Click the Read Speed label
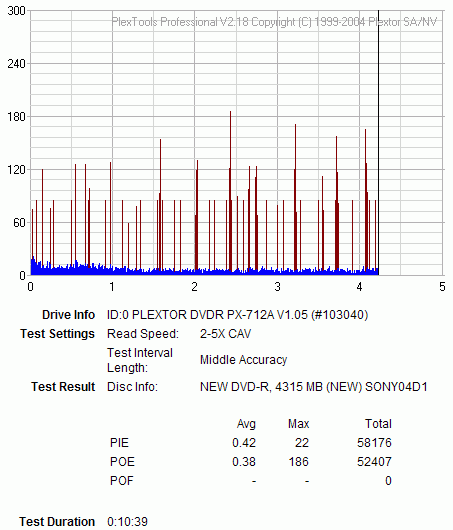453x530 pixels. click(143, 334)
